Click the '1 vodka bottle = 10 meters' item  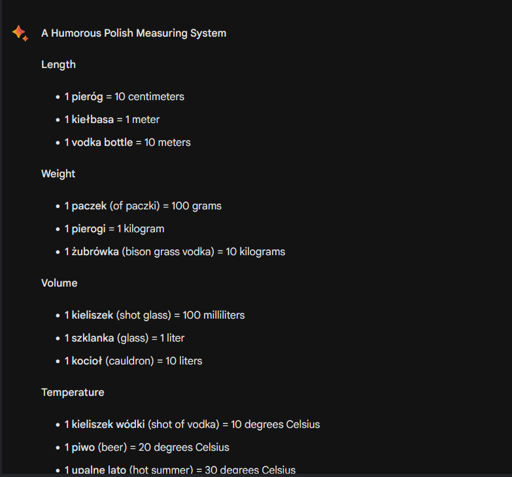point(127,142)
